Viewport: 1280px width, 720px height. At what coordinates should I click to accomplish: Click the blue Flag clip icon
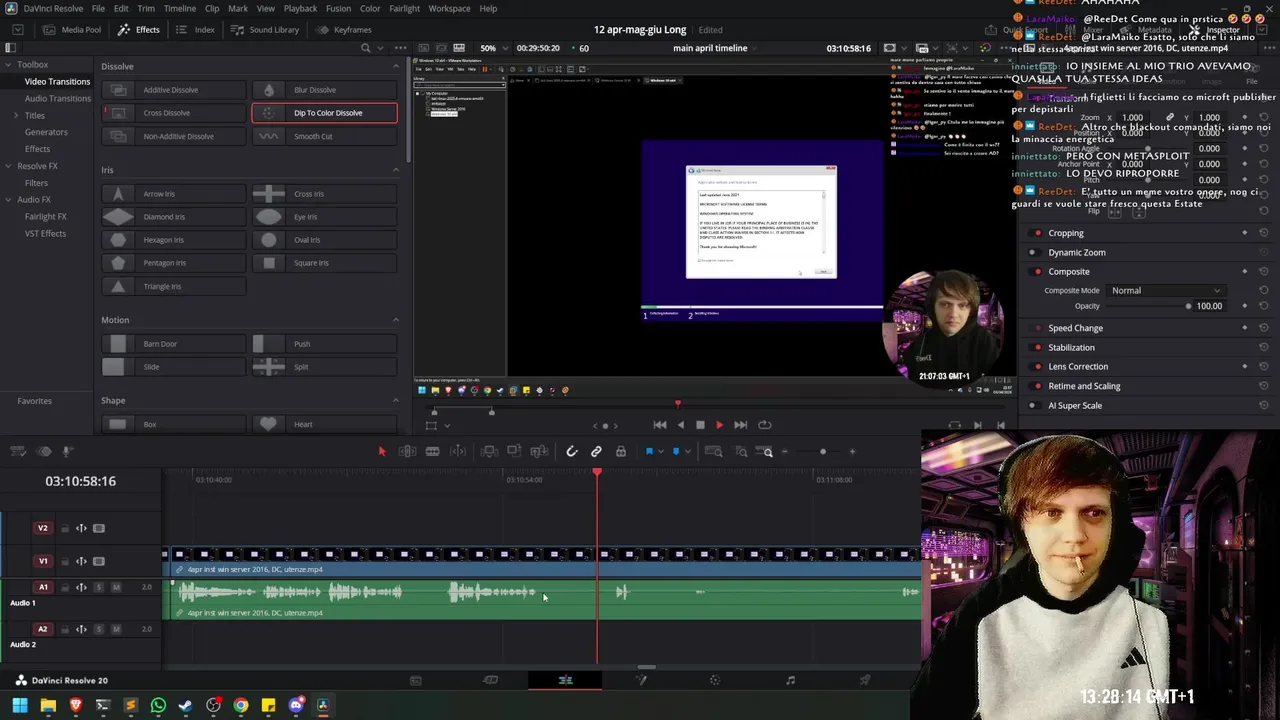pos(649,452)
